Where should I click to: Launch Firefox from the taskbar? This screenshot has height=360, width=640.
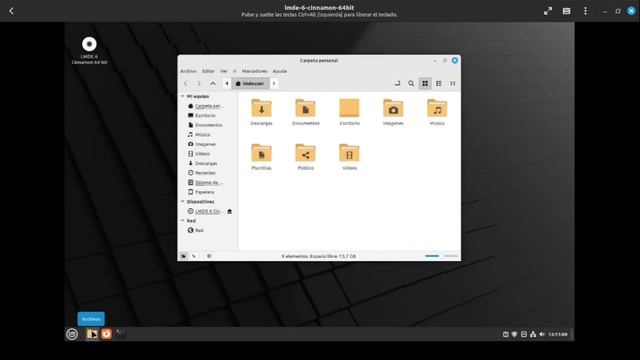106,334
